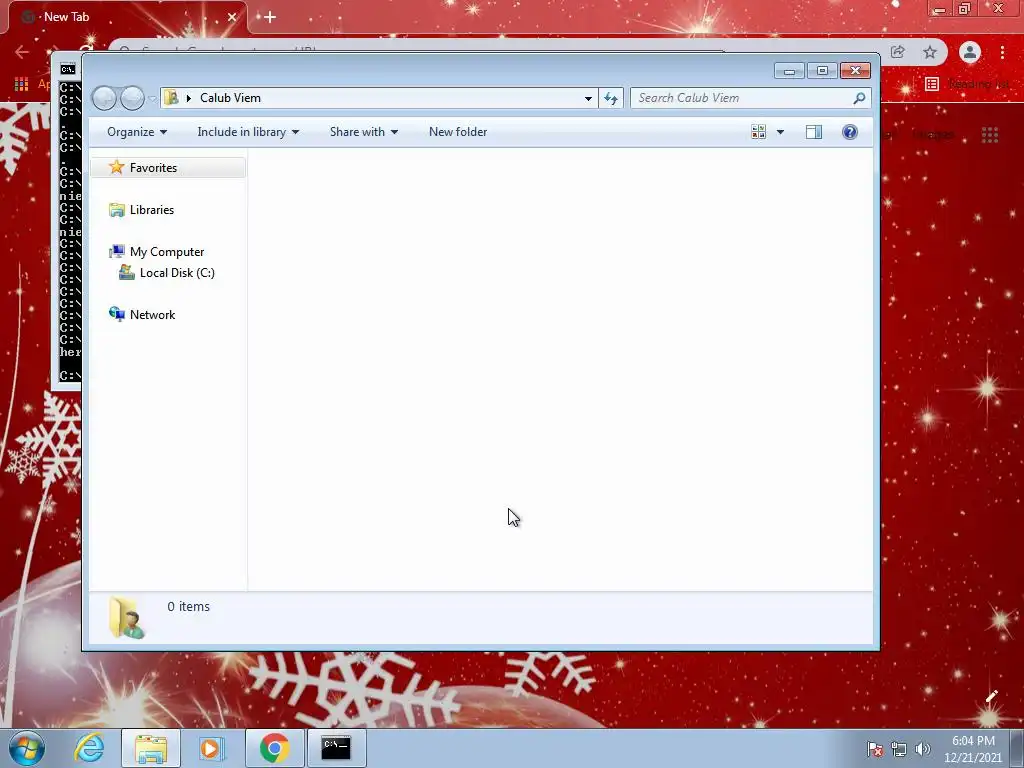Open recent locations arrow beside Forward button
Image resolution: width=1024 pixels, height=768 pixels.
[x=152, y=99]
